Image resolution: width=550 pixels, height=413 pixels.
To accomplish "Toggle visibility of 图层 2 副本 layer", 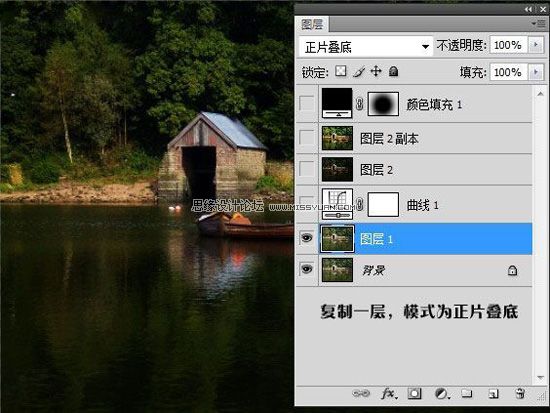I will click(x=307, y=138).
